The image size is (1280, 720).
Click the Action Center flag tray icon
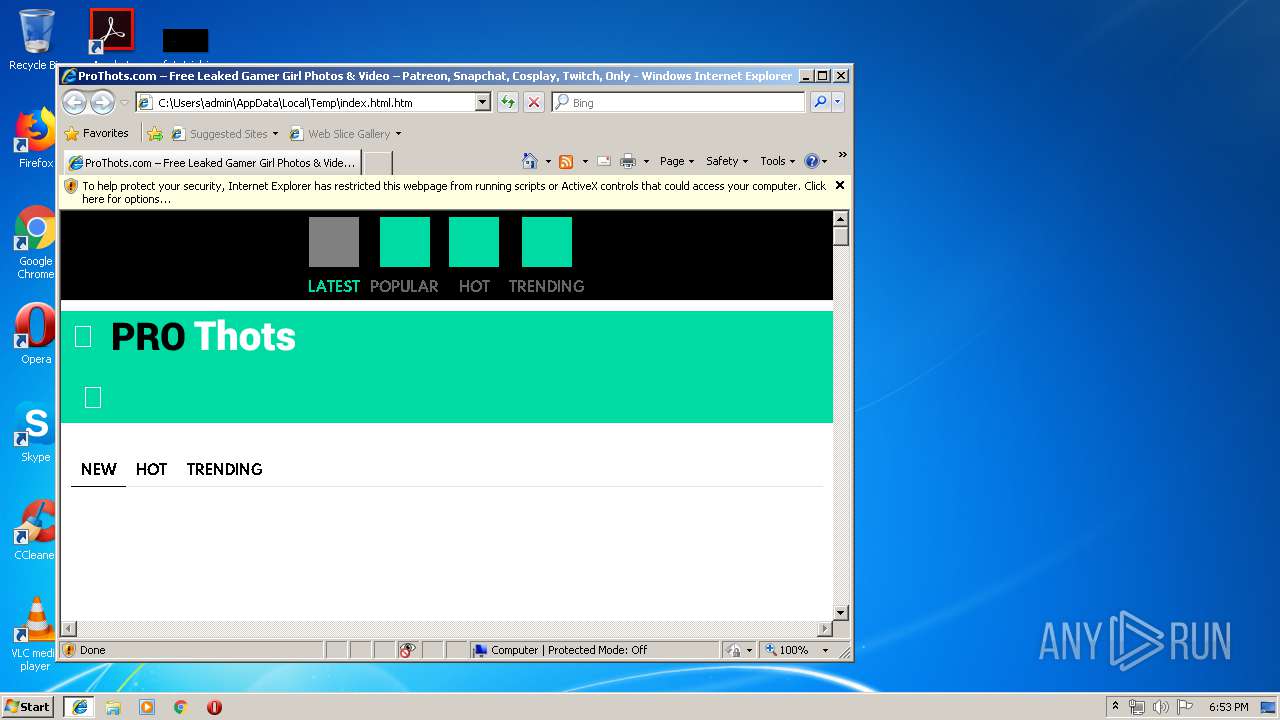tap(1184, 707)
